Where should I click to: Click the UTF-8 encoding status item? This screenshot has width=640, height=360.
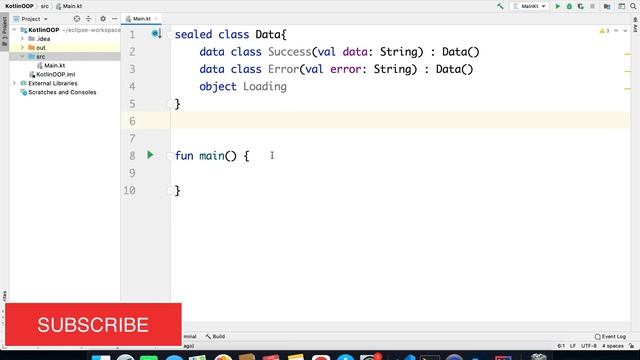point(588,346)
